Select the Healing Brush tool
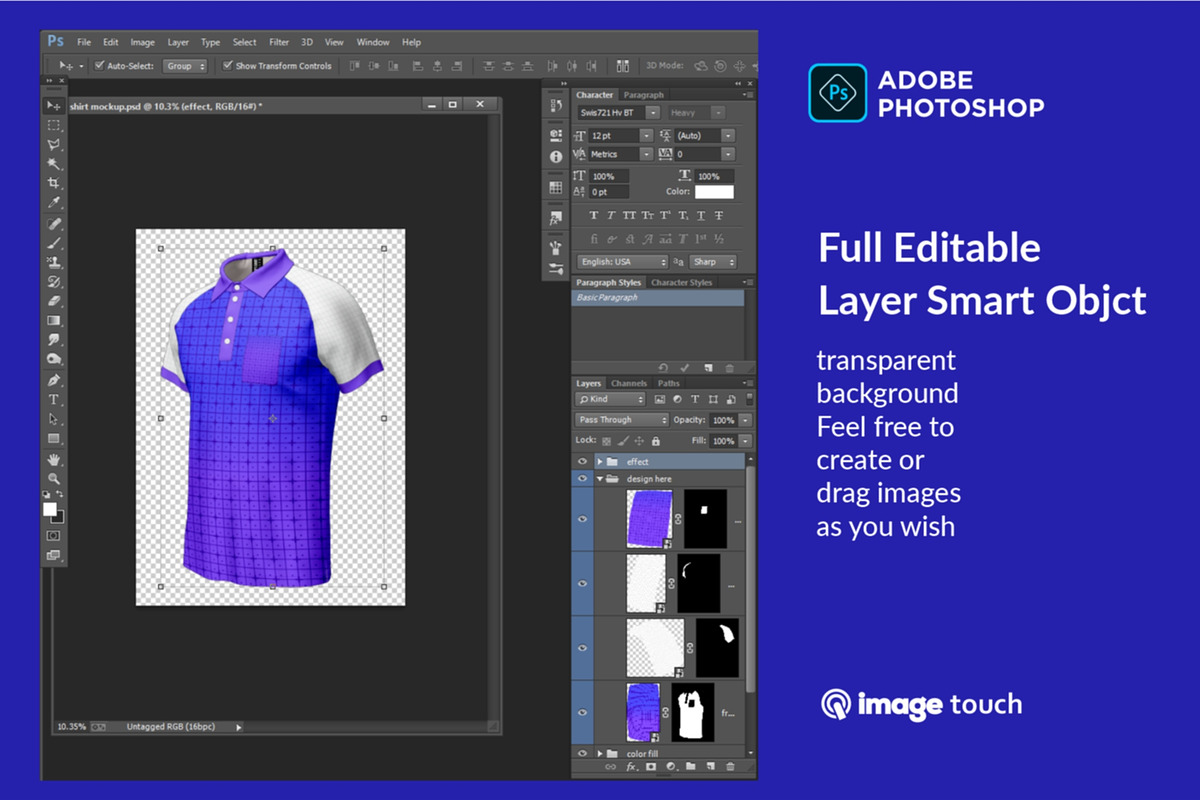 click(54, 223)
